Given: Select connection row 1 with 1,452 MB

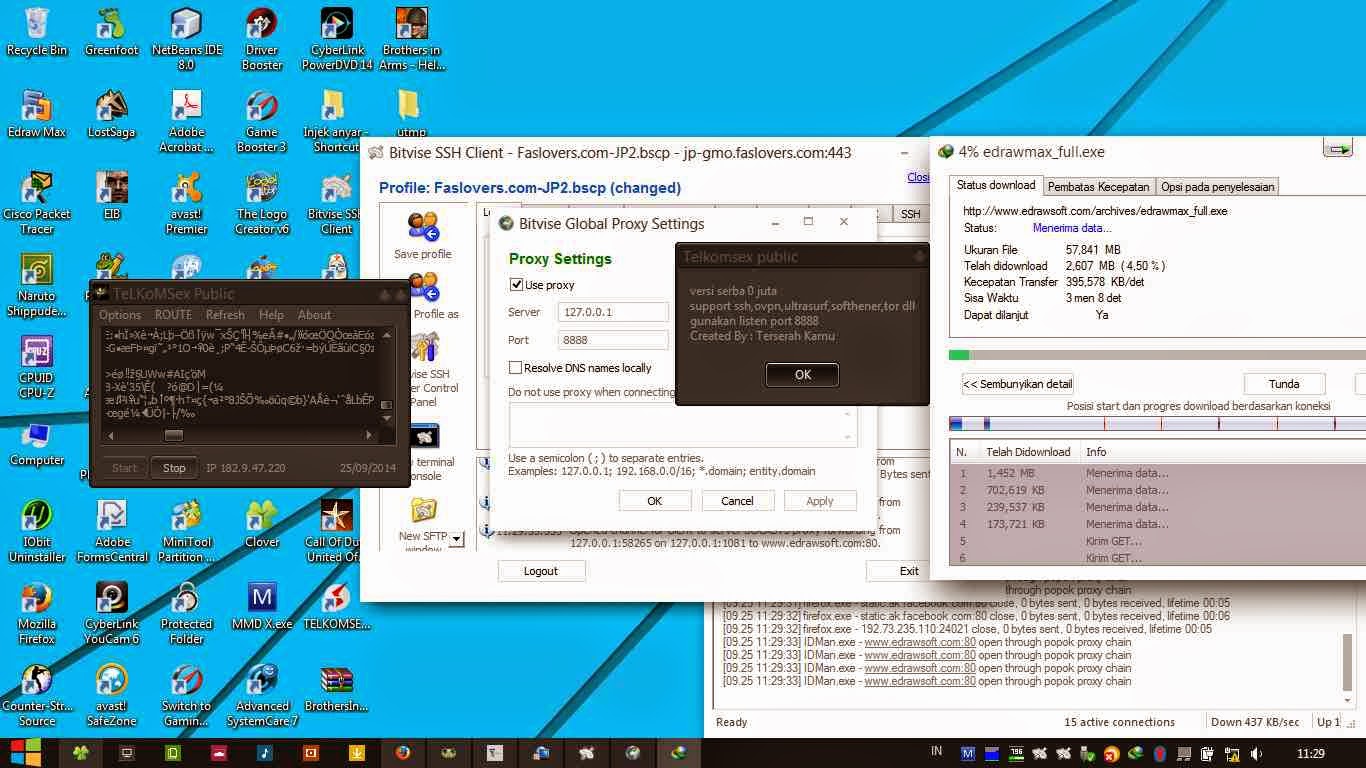Looking at the screenshot, I should click(1157, 473).
